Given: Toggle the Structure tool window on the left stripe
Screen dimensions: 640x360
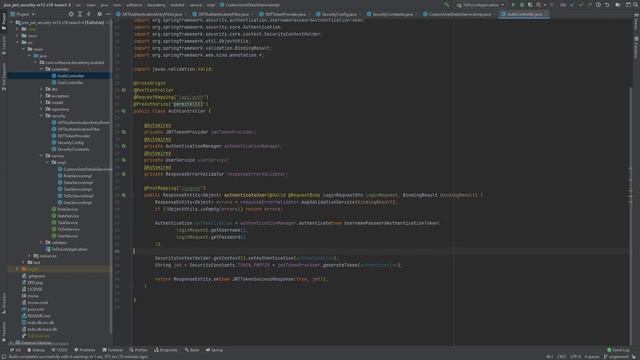Looking at the screenshot, I should pyautogui.click(x=4, y=303).
